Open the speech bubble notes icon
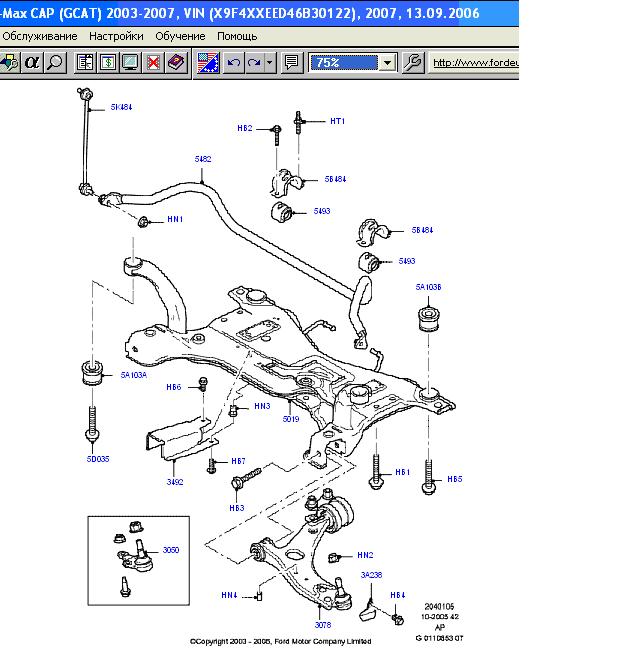Viewport: 640px width, 664px height. tap(292, 63)
